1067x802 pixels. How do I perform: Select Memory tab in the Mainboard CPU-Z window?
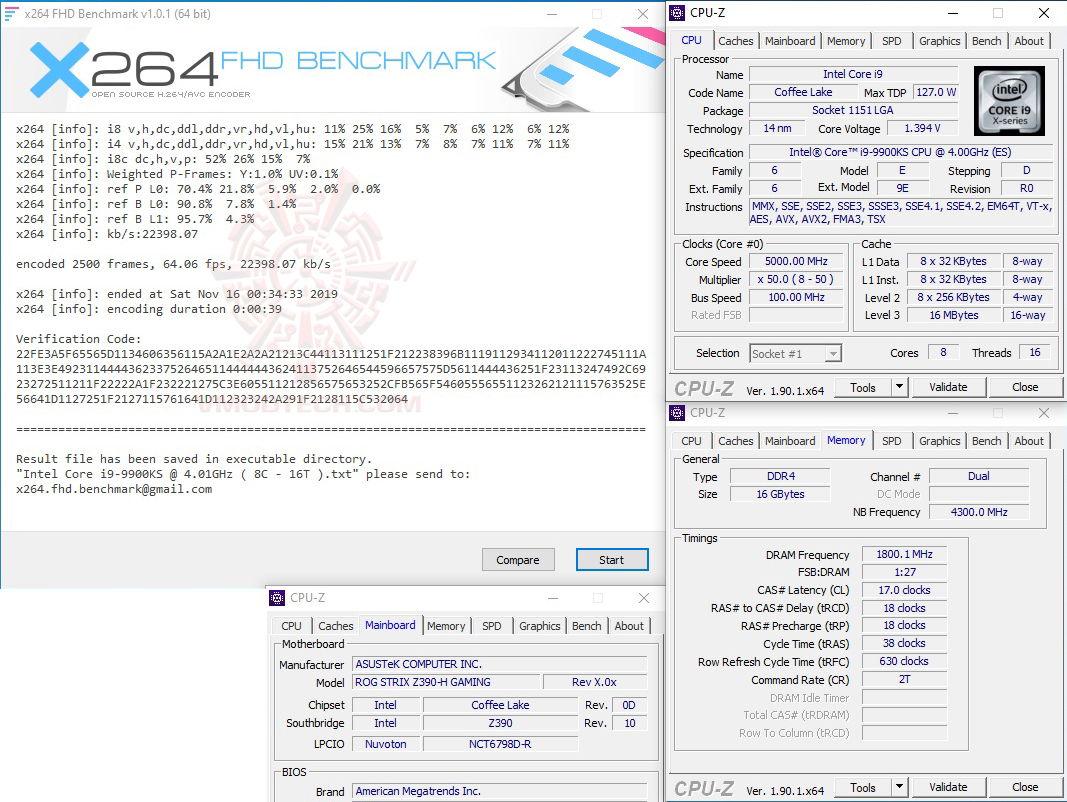click(446, 626)
